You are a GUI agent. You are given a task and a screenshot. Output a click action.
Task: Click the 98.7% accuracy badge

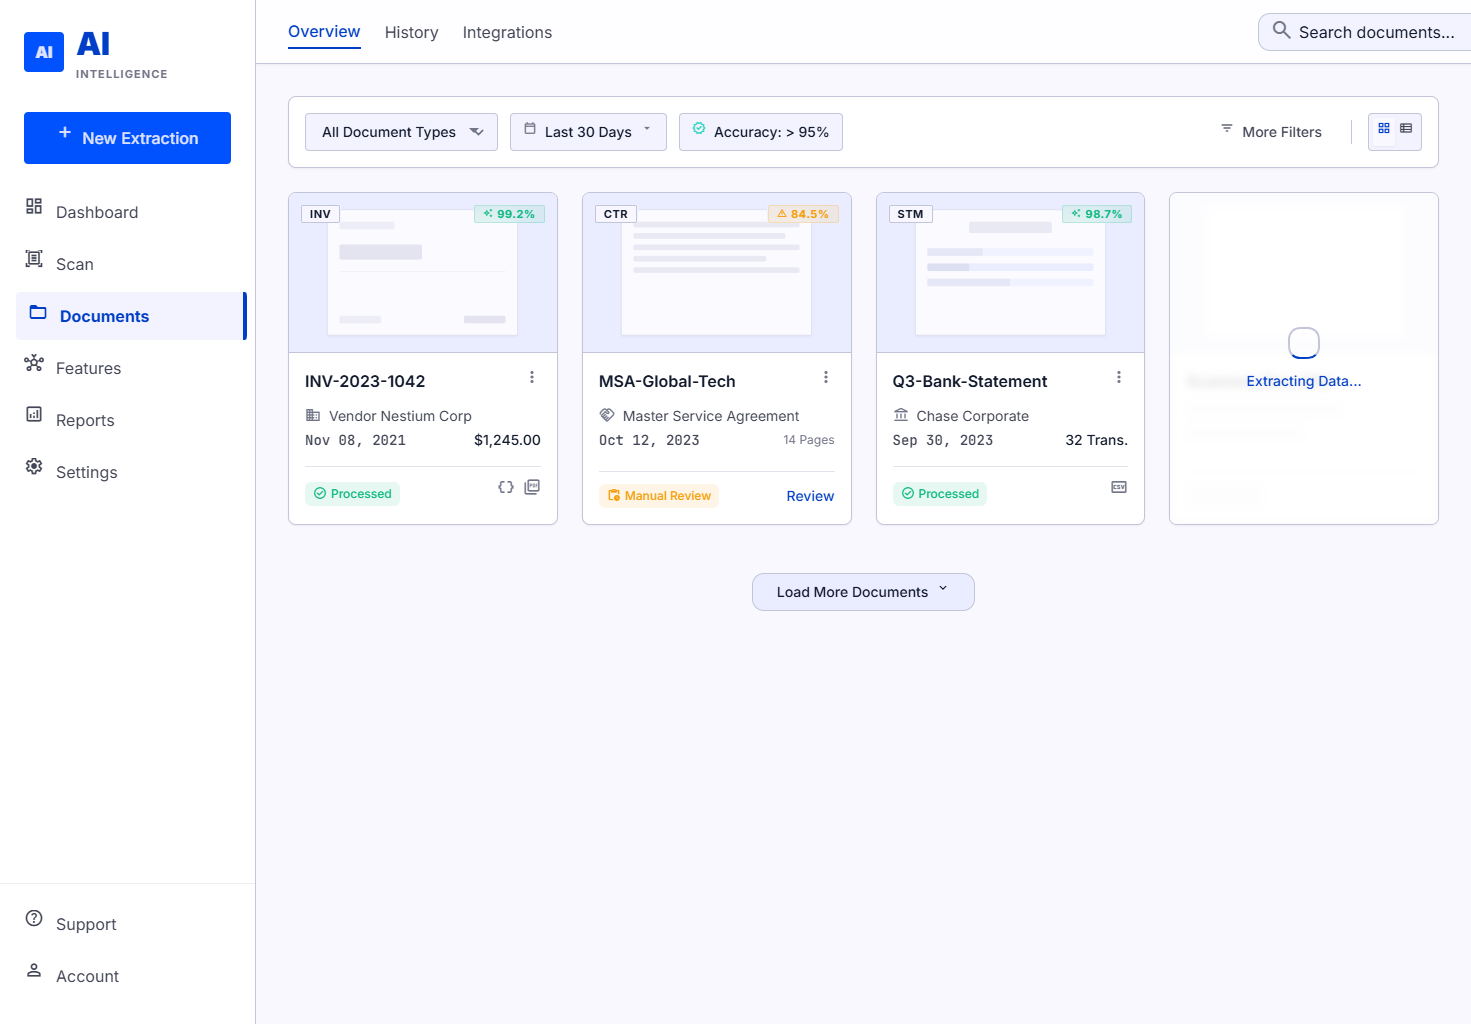click(x=1097, y=214)
